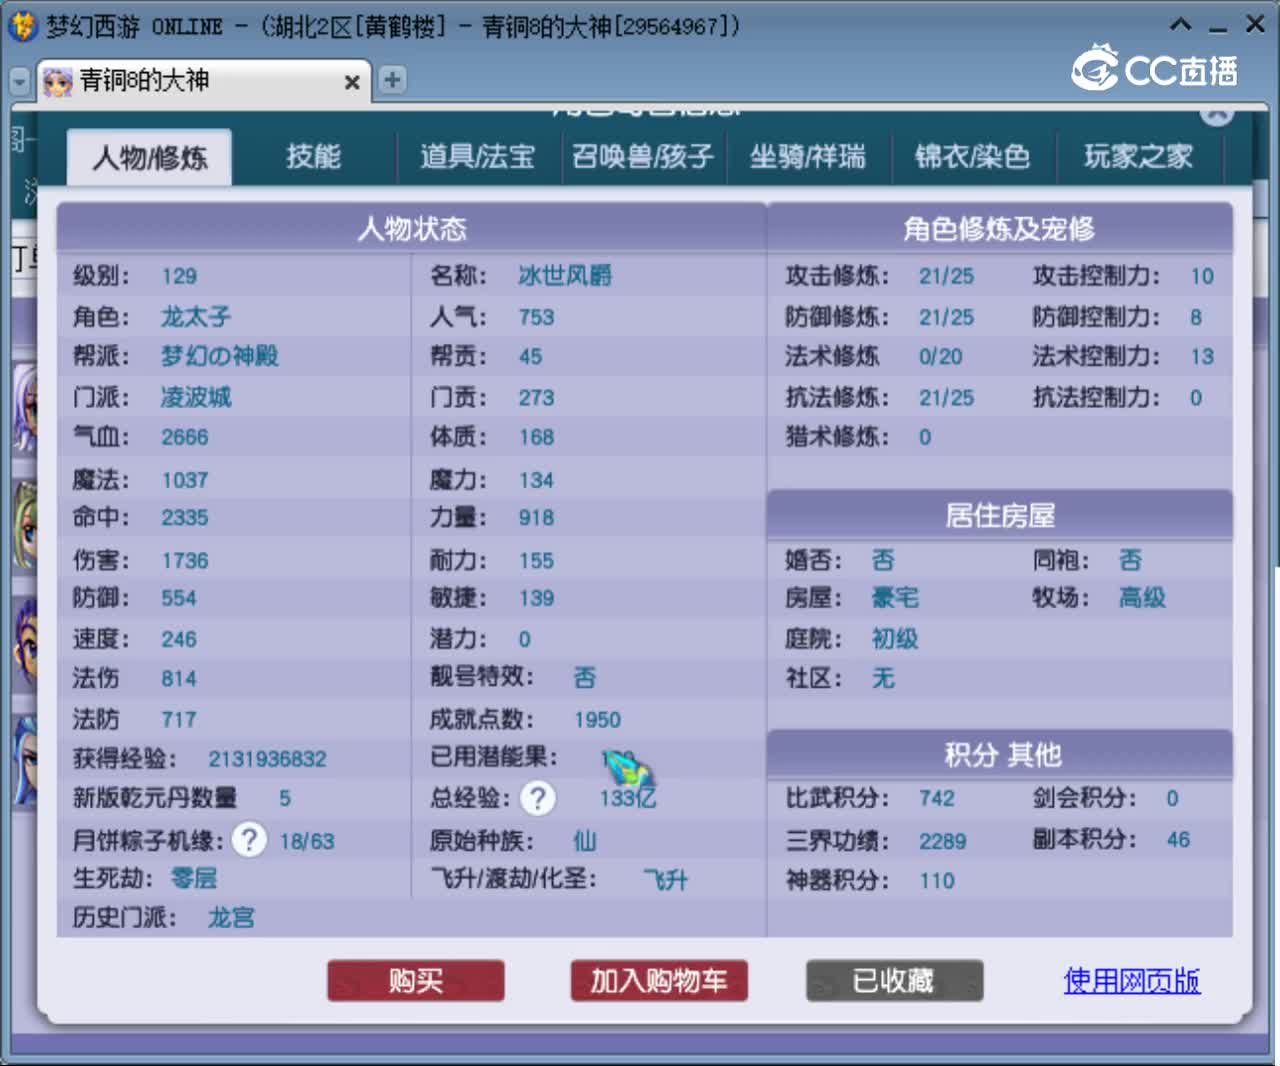
Task: Click the avatar icon on 青铜8的大神 tab
Action: (x=57, y=81)
